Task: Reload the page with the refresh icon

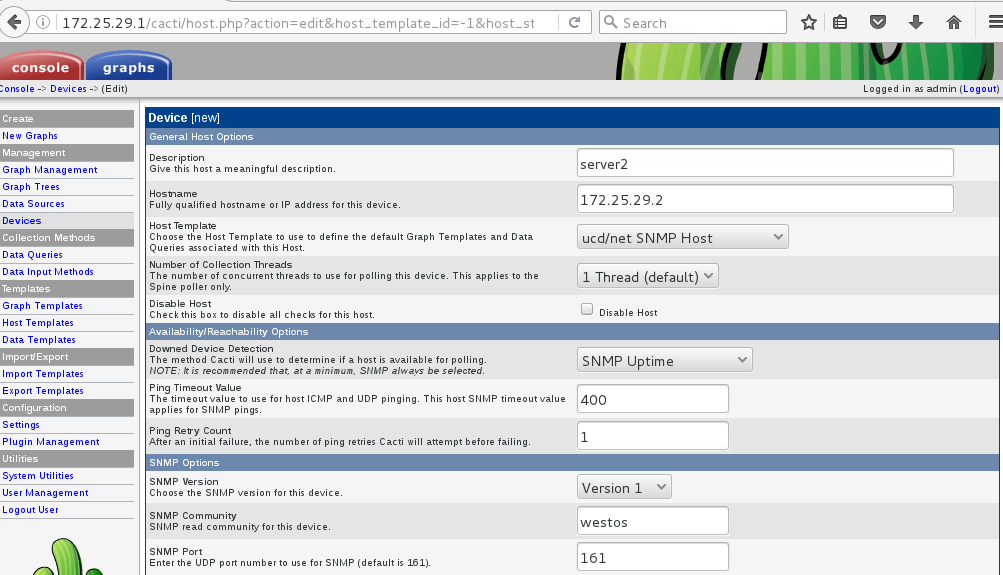Action: [x=574, y=22]
